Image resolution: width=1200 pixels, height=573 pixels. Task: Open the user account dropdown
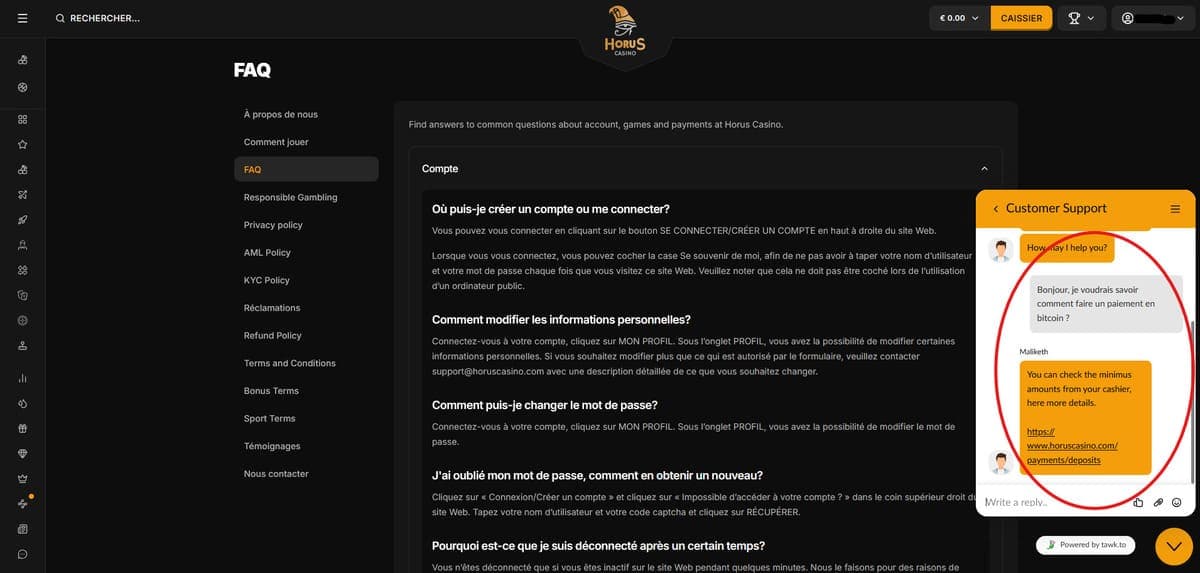click(1153, 18)
